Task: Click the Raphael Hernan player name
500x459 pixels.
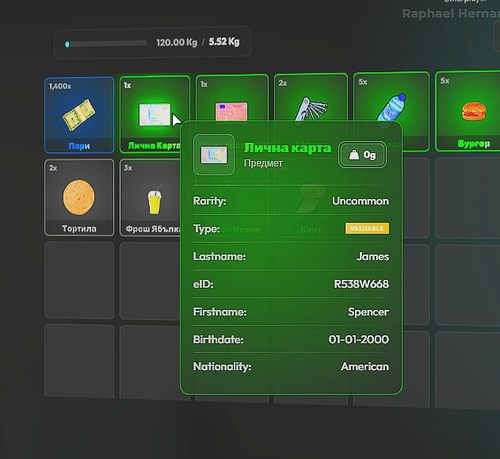Action: [x=451, y=14]
